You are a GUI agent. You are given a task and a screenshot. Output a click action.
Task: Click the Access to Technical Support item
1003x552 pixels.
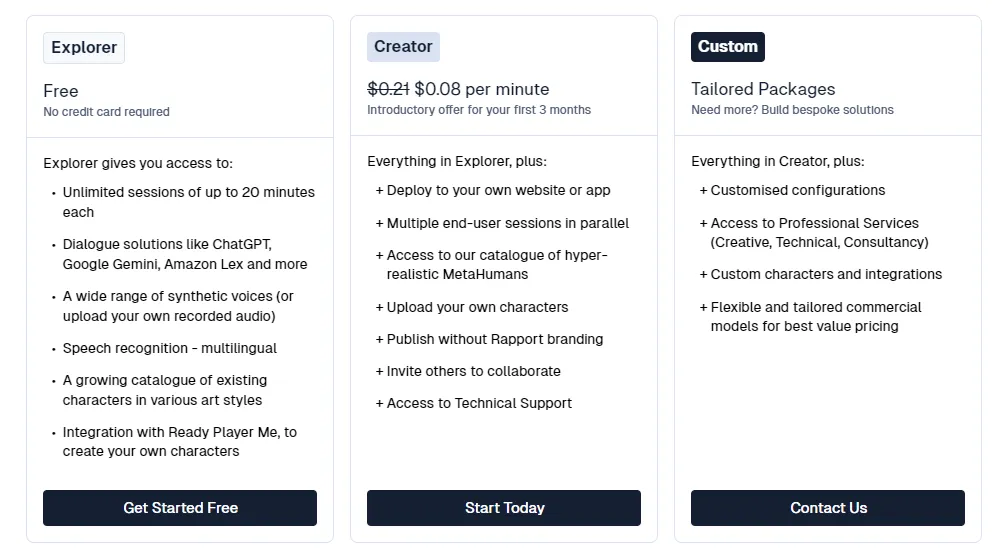[473, 403]
